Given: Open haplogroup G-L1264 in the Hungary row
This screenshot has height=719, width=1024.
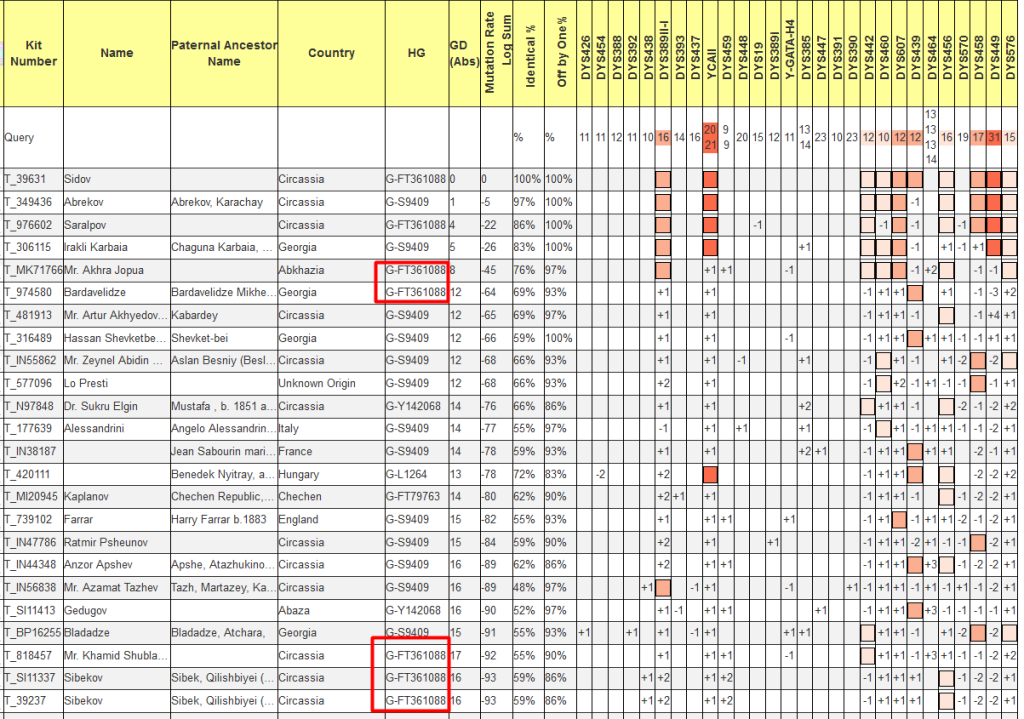Looking at the screenshot, I should [409, 474].
